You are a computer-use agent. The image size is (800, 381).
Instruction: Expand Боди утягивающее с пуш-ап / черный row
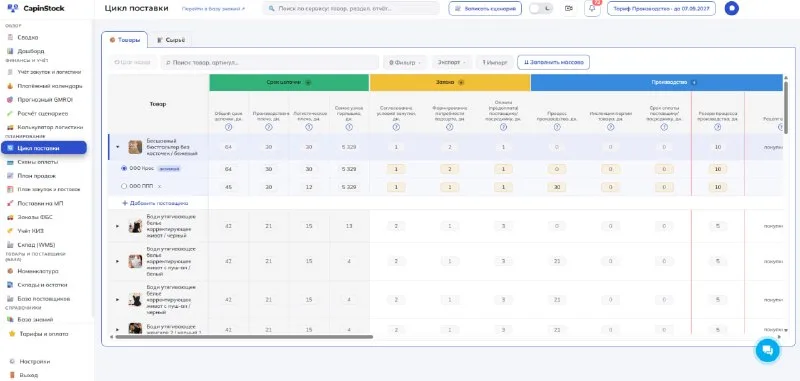[118, 300]
